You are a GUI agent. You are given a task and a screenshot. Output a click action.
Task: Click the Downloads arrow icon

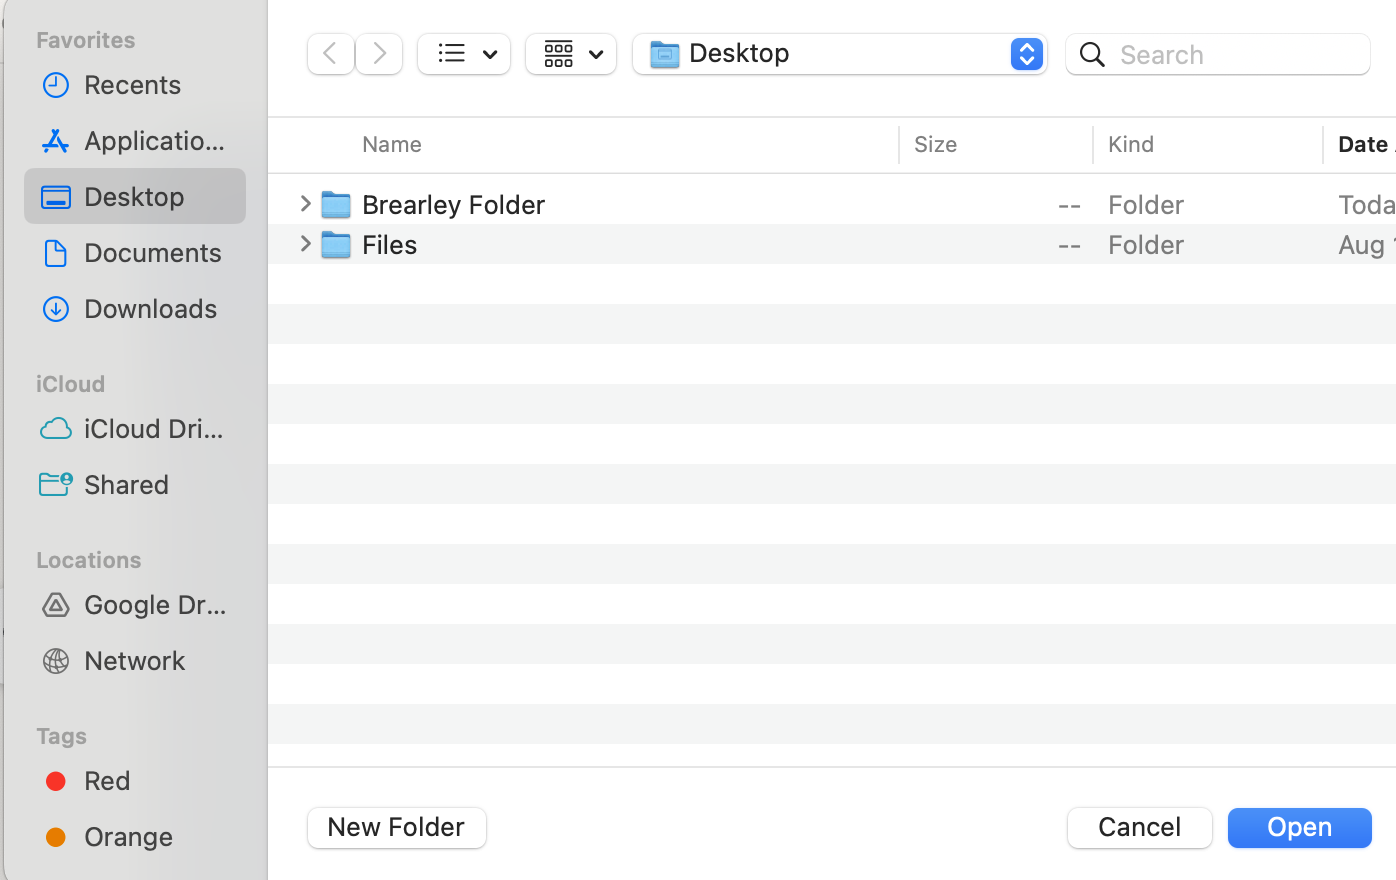[56, 309]
